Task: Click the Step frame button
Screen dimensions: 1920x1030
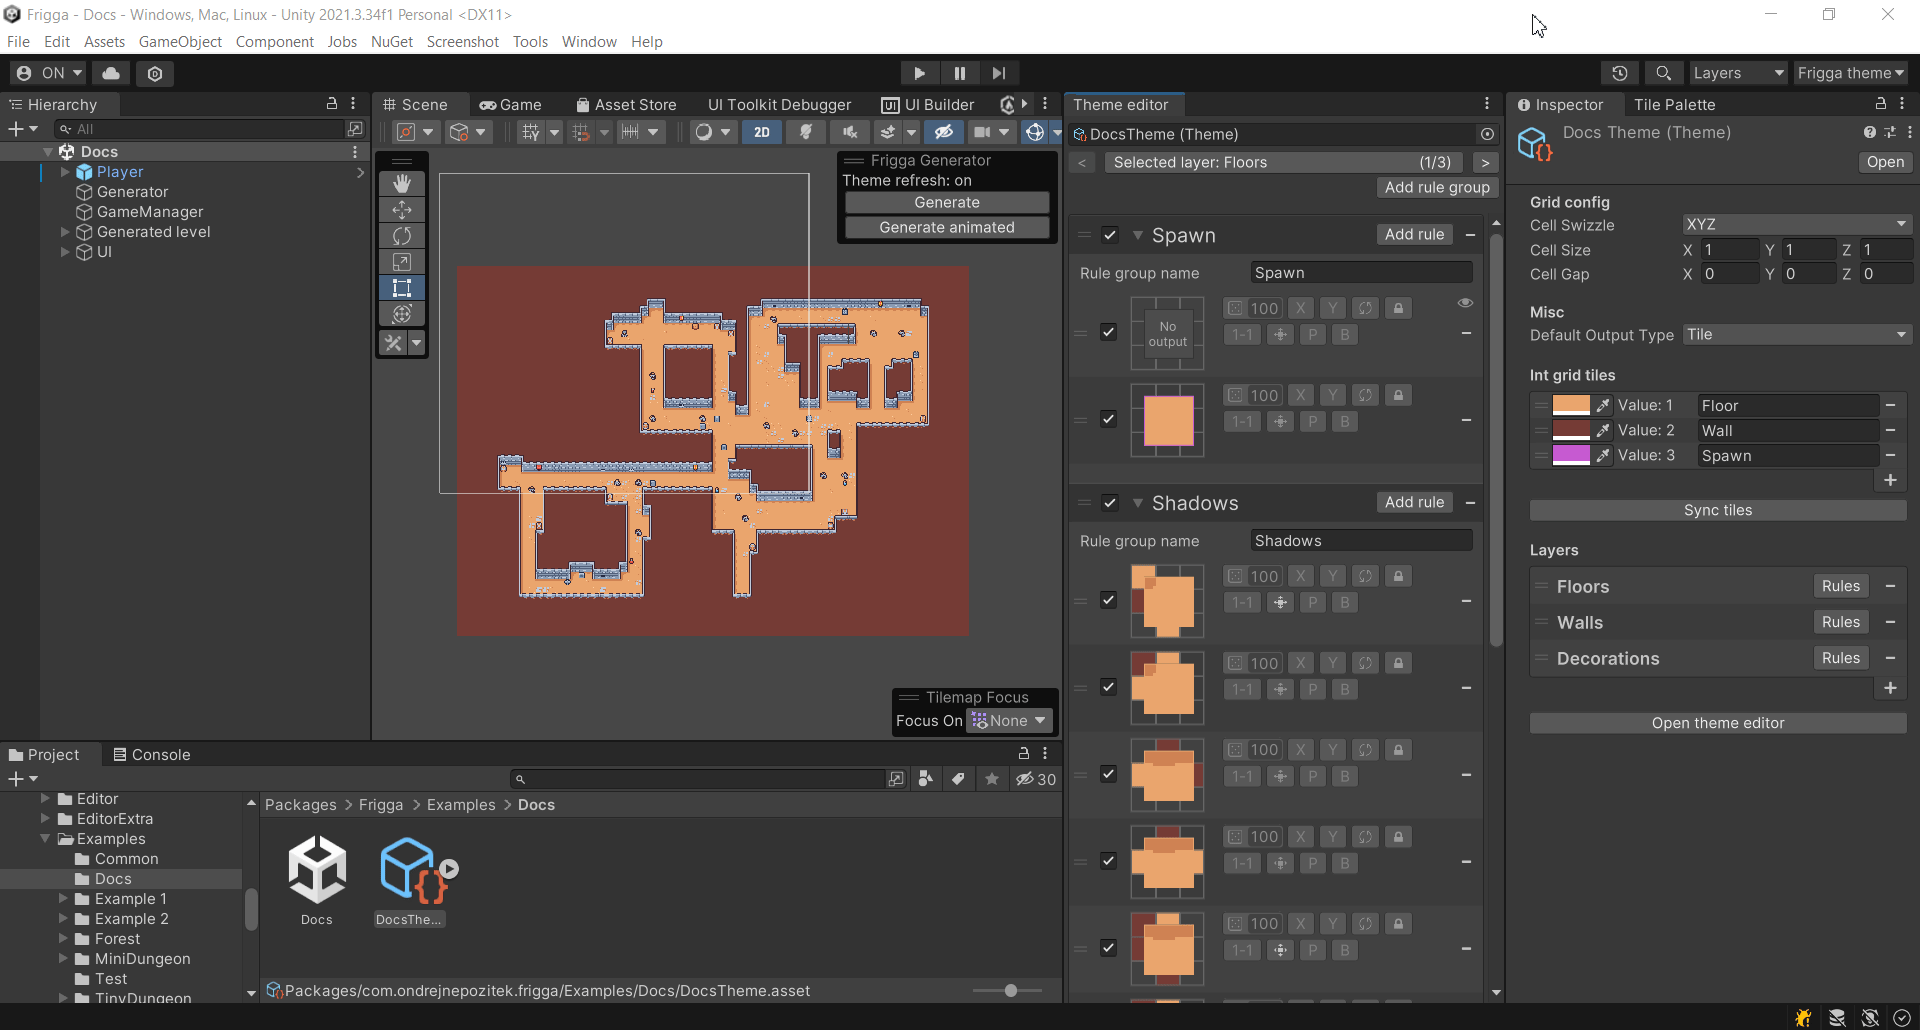Action: click(999, 73)
